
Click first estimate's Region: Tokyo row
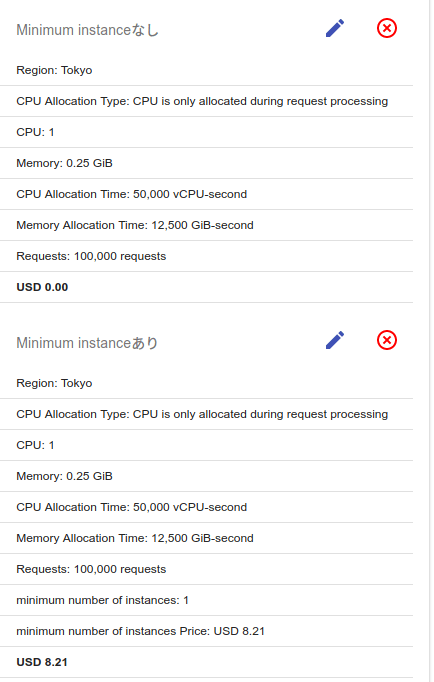coord(206,70)
